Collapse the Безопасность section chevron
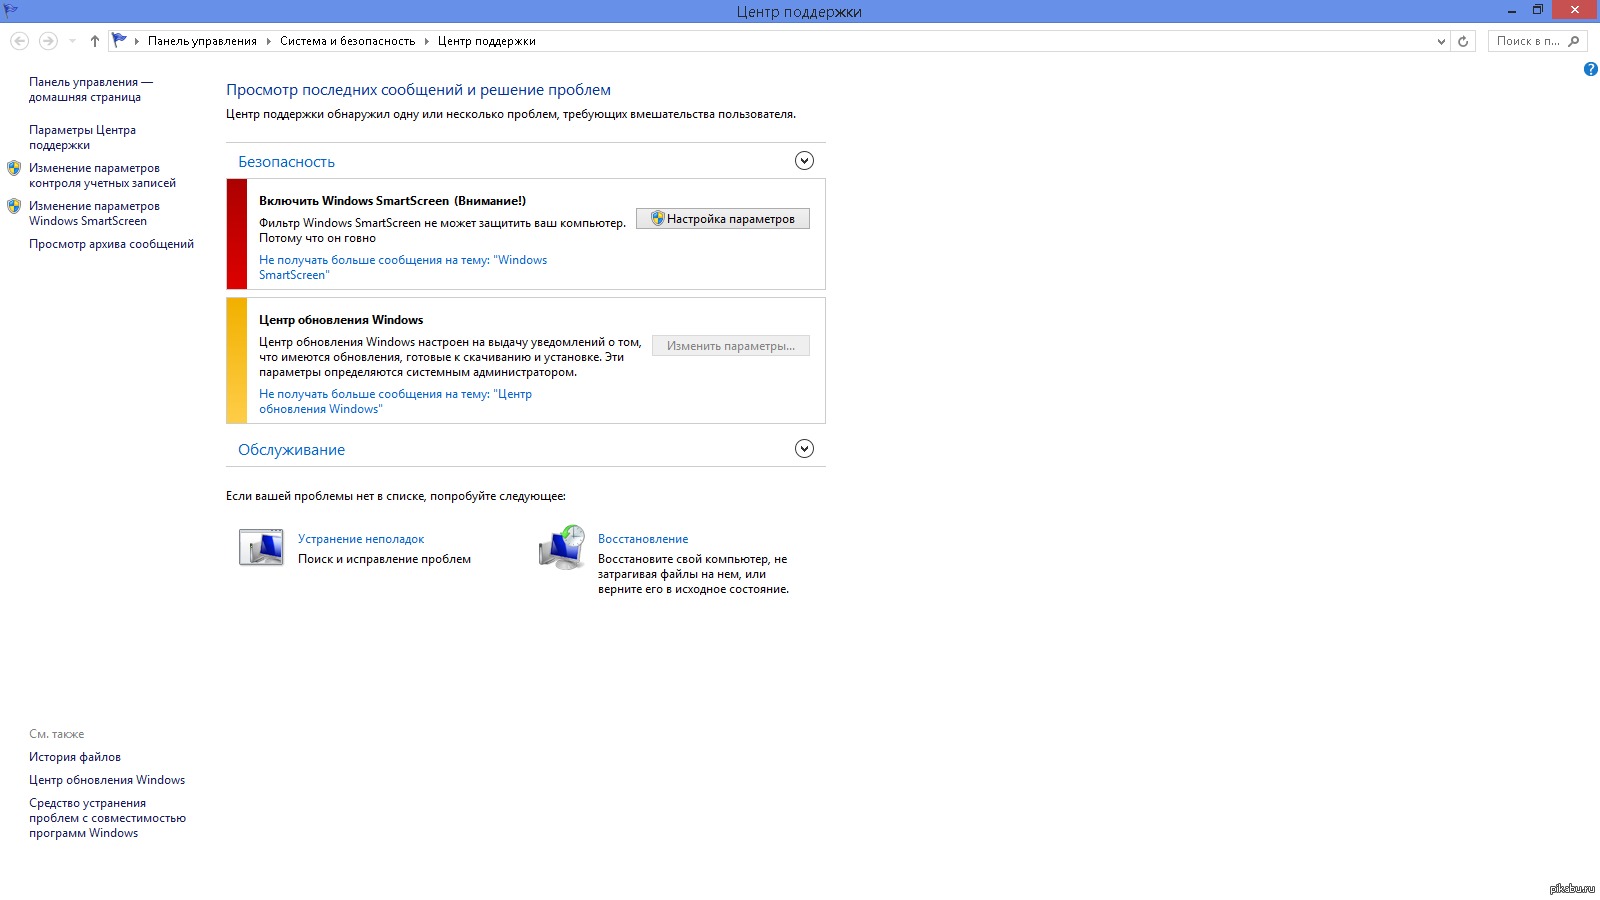Image resolution: width=1600 pixels, height=900 pixels. (x=804, y=161)
